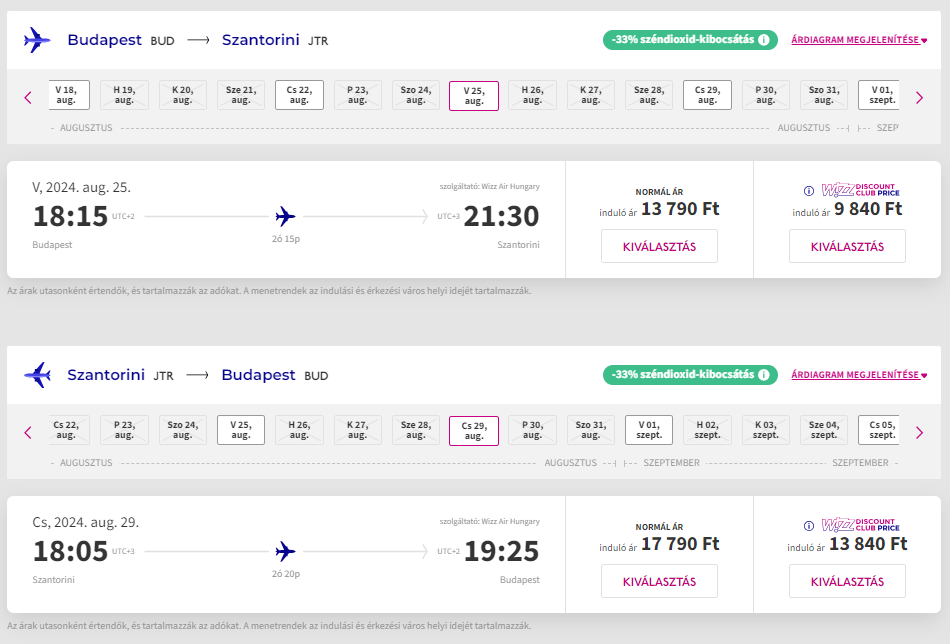Choose return Discount Club price 13 840 Ft
The height and width of the screenshot is (644, 950).
click(x=847, y=581)
